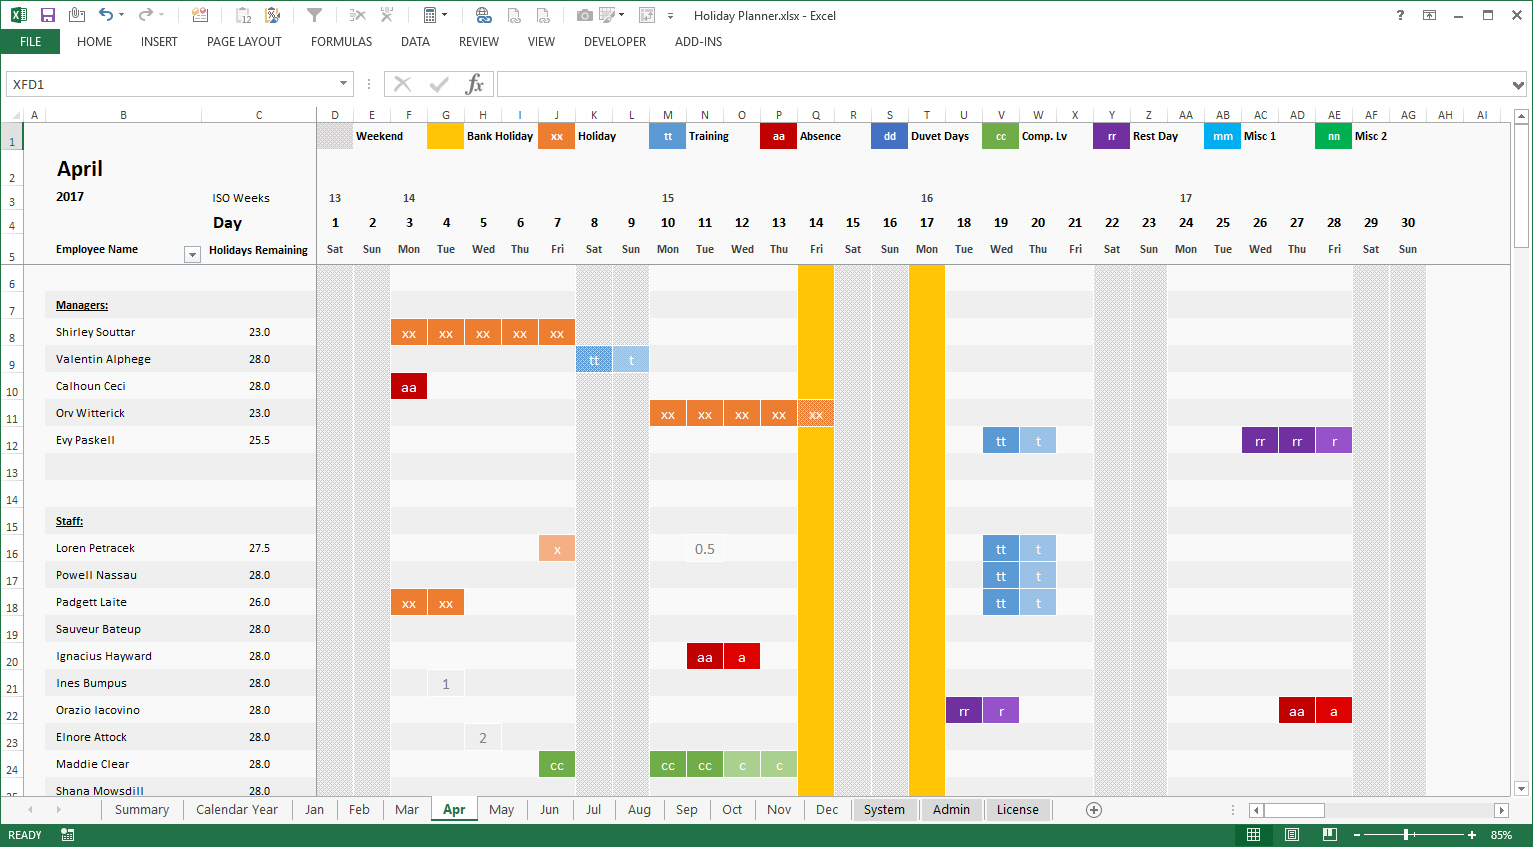Expand the Name Box dropdown arrow
The width and height of the screenshot is (1533, 847).
pos(344,84)
